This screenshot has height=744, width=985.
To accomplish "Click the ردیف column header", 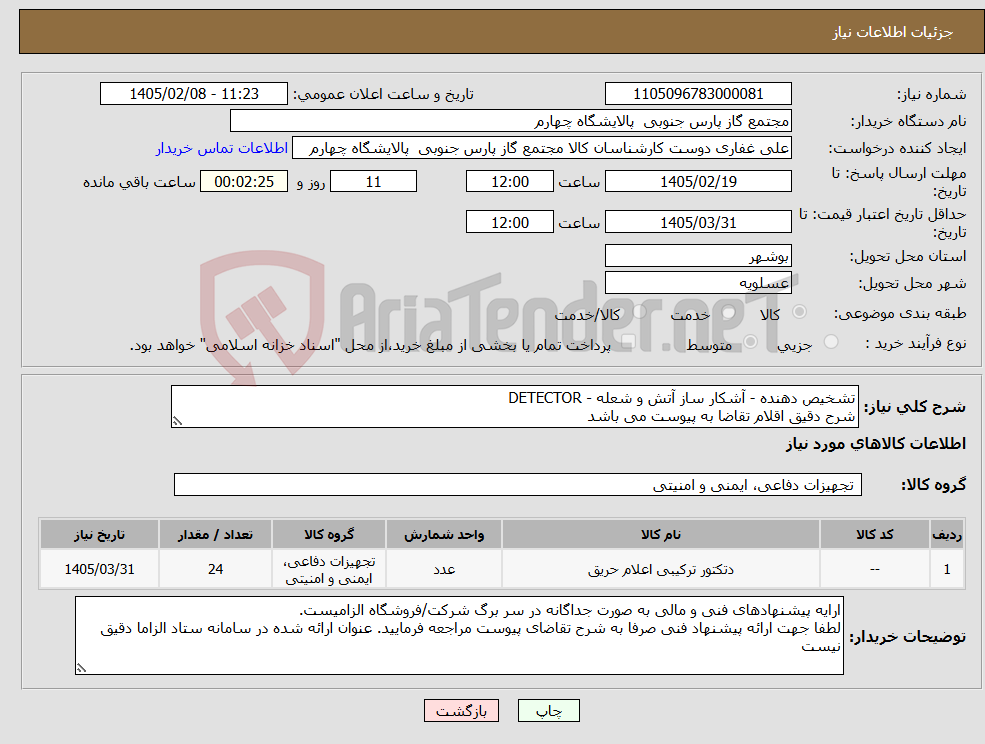I will tap(947, 535).
